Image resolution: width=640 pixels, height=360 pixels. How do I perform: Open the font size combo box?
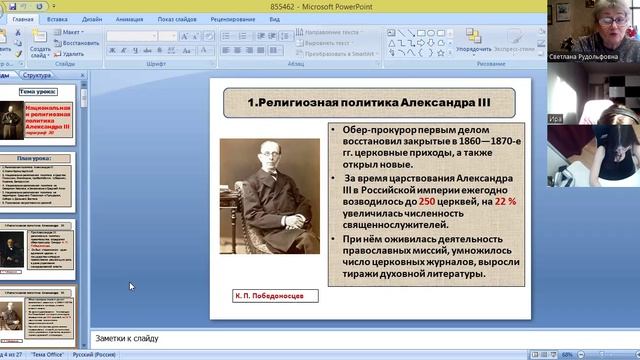click(167, 36)
